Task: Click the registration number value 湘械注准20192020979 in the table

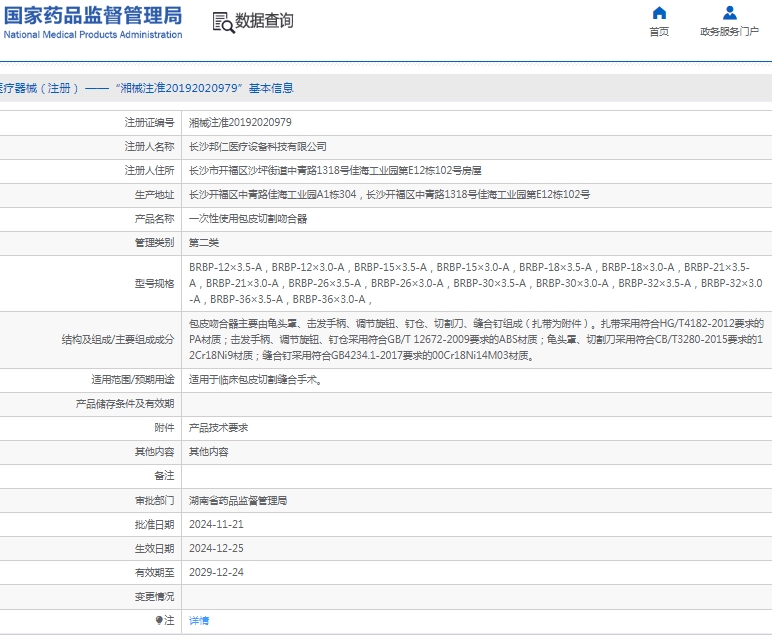Action: (x=240, y=122)
